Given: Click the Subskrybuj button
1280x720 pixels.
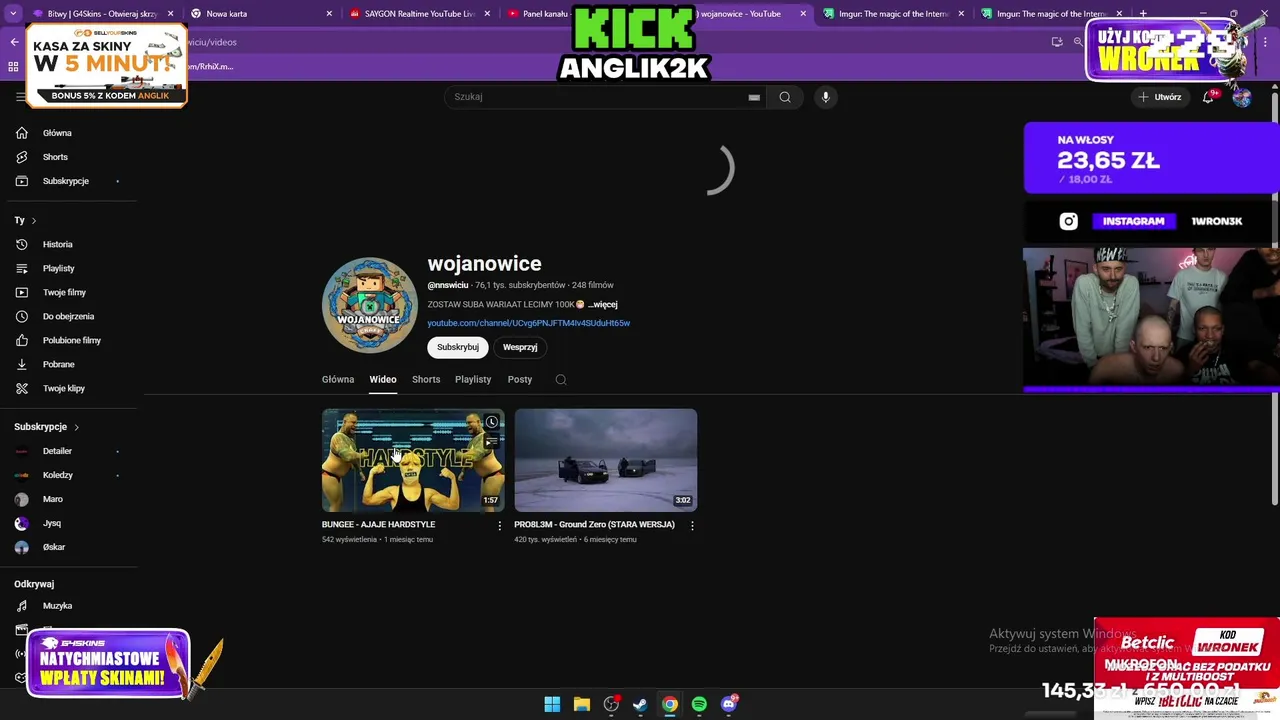Looking at the screenshot, I should [x=458, y=347].
